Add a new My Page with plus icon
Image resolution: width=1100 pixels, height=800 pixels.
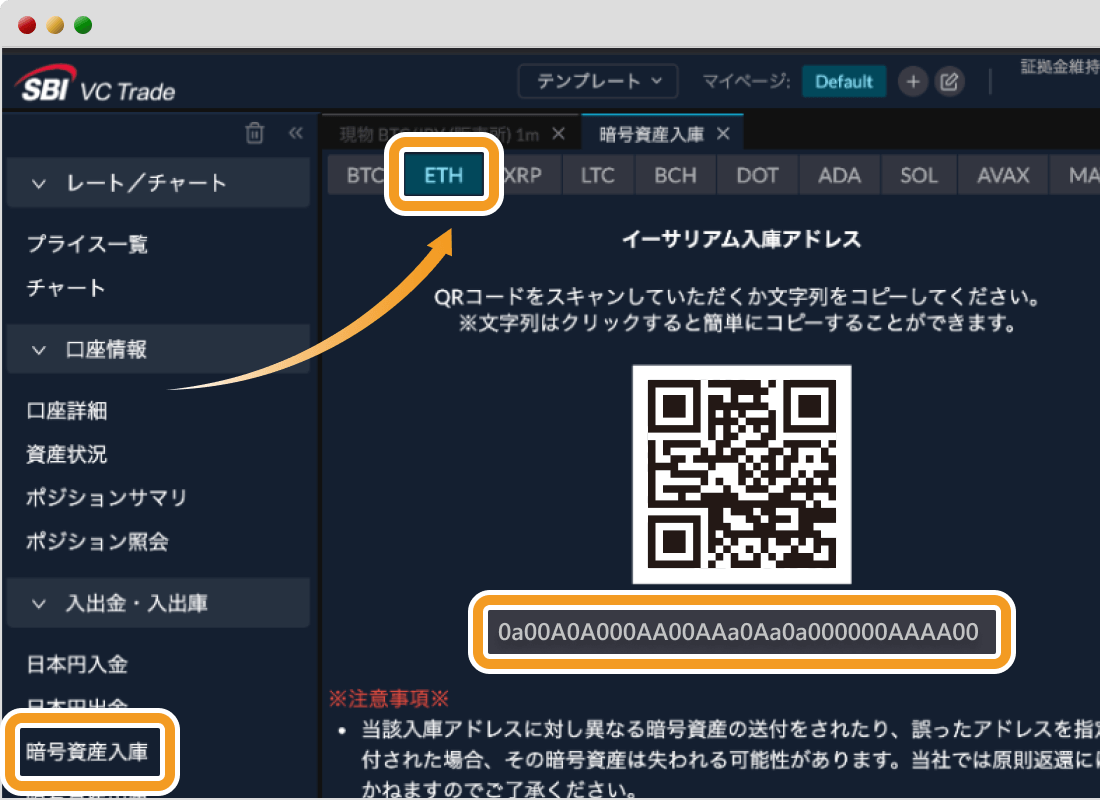coord(913,82)
